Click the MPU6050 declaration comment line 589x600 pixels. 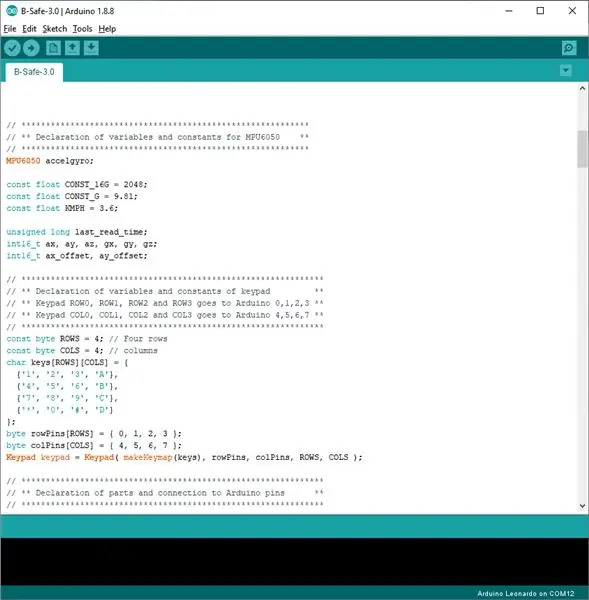click(x=157, y=137)
